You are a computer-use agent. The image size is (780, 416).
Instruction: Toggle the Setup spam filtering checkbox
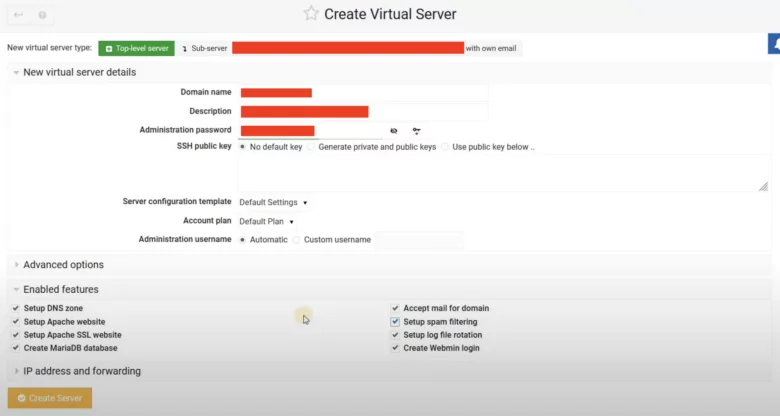[x=395, y=322]
